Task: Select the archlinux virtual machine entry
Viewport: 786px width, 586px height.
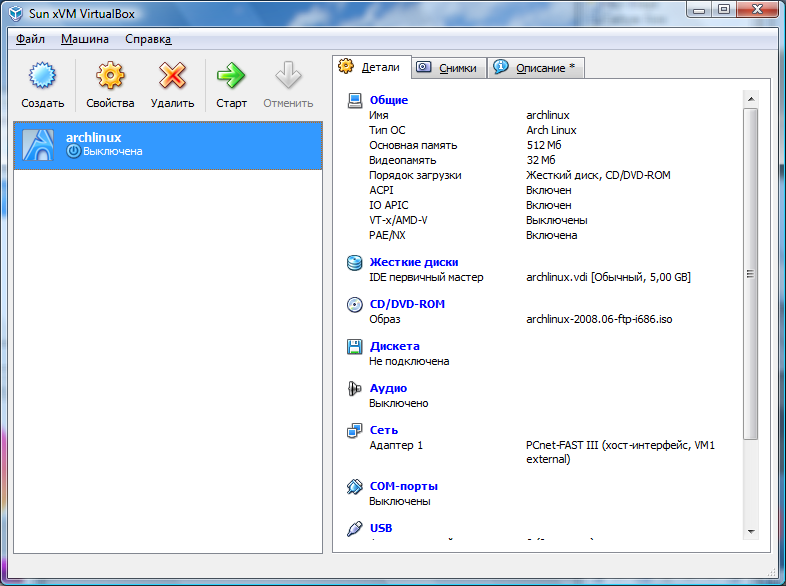Action: pos(168,145)
